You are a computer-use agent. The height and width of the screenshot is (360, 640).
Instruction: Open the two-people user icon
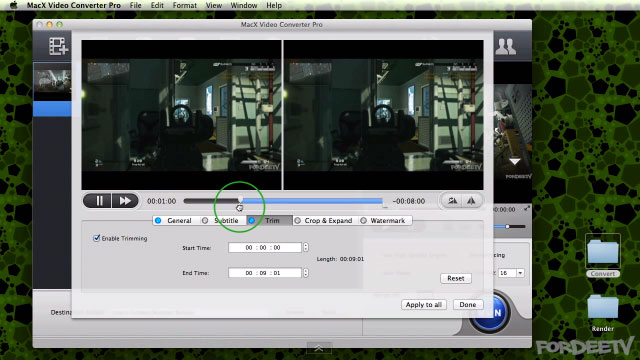click(x=505, y=47)
